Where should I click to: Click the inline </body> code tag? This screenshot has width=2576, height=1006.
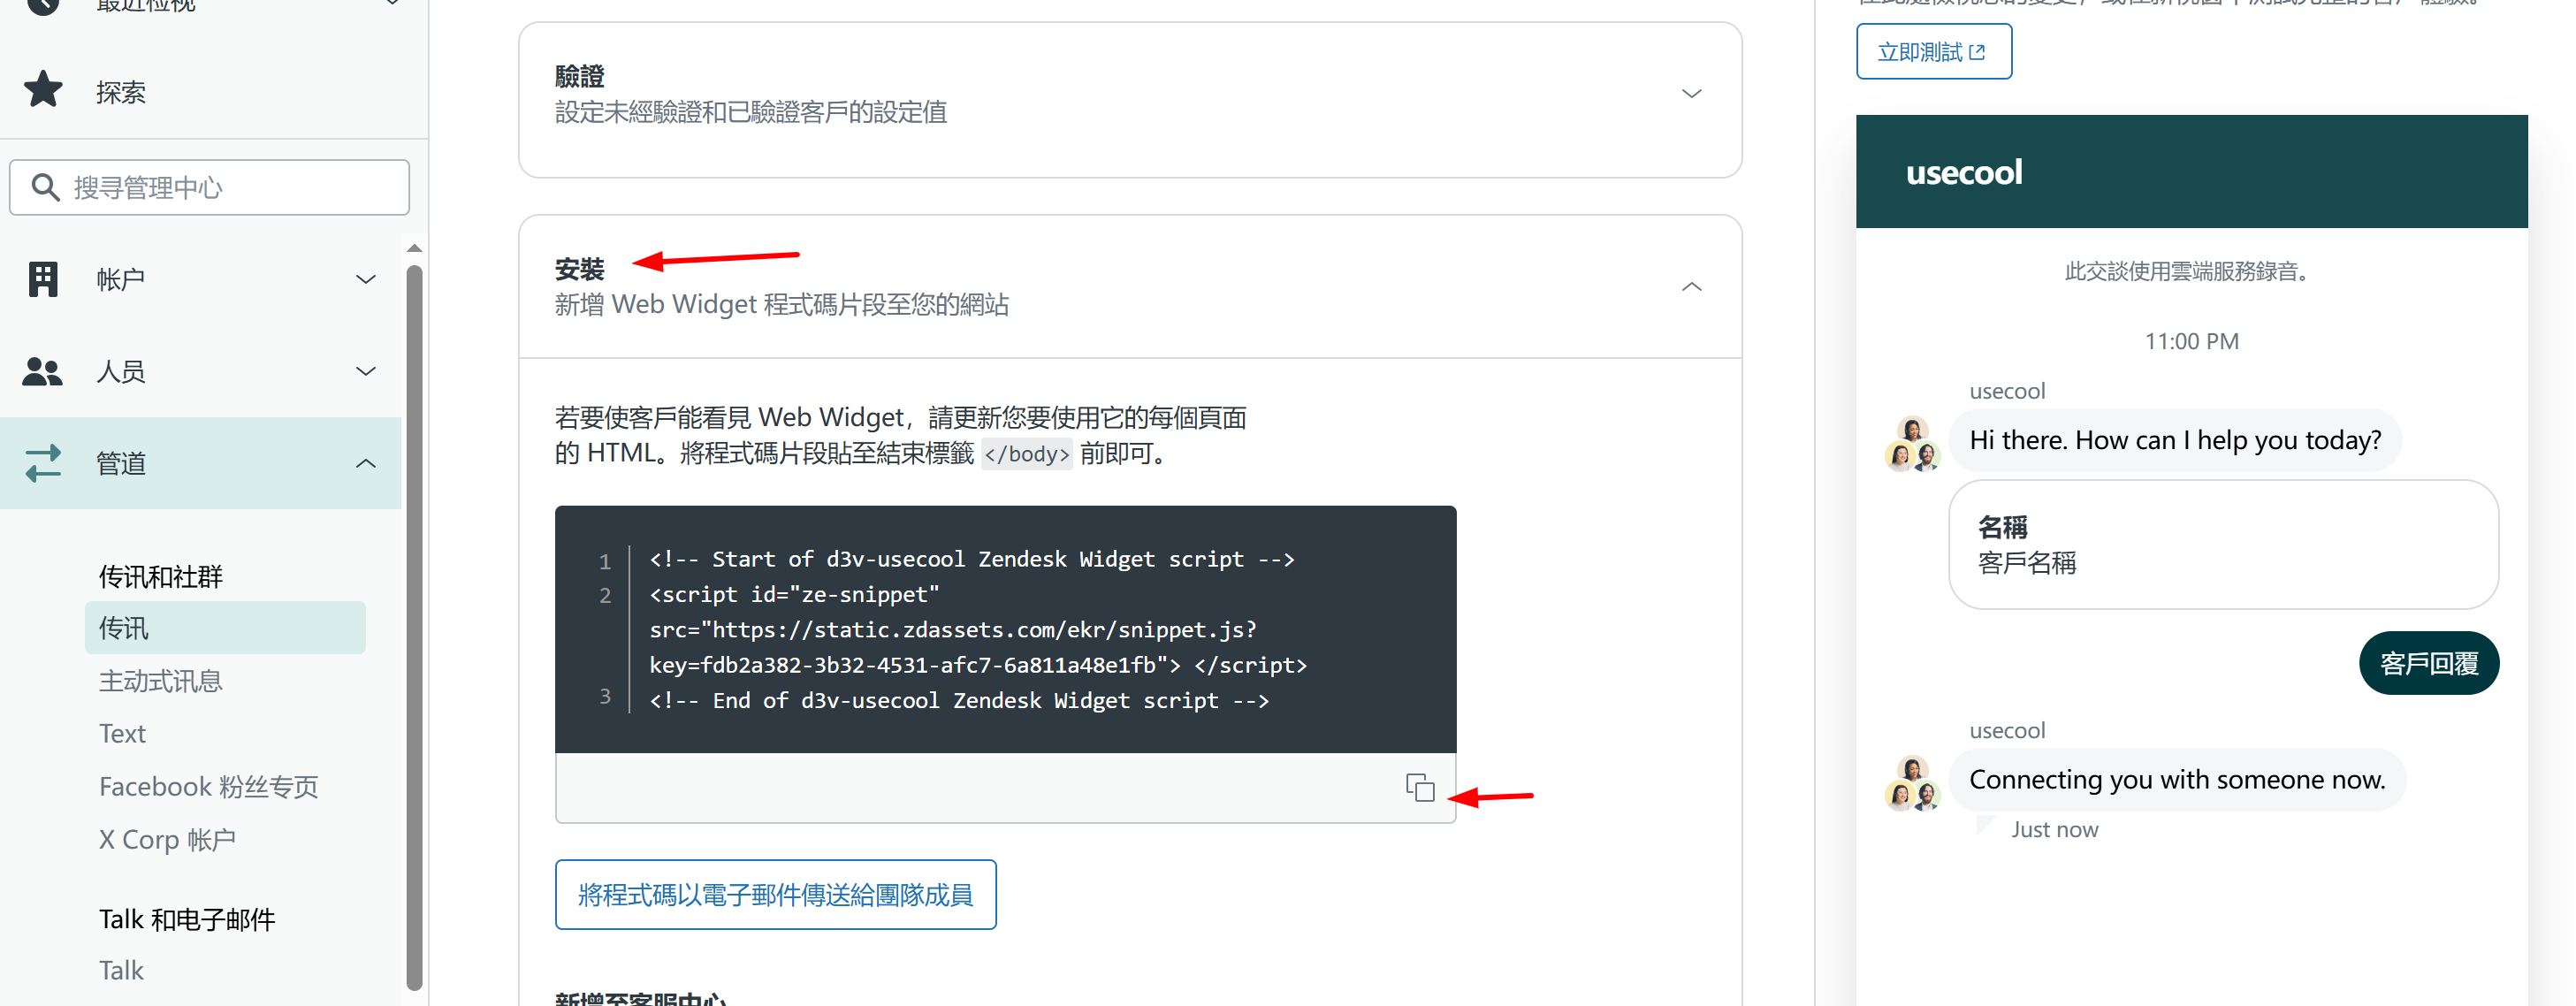(1026, 454)
